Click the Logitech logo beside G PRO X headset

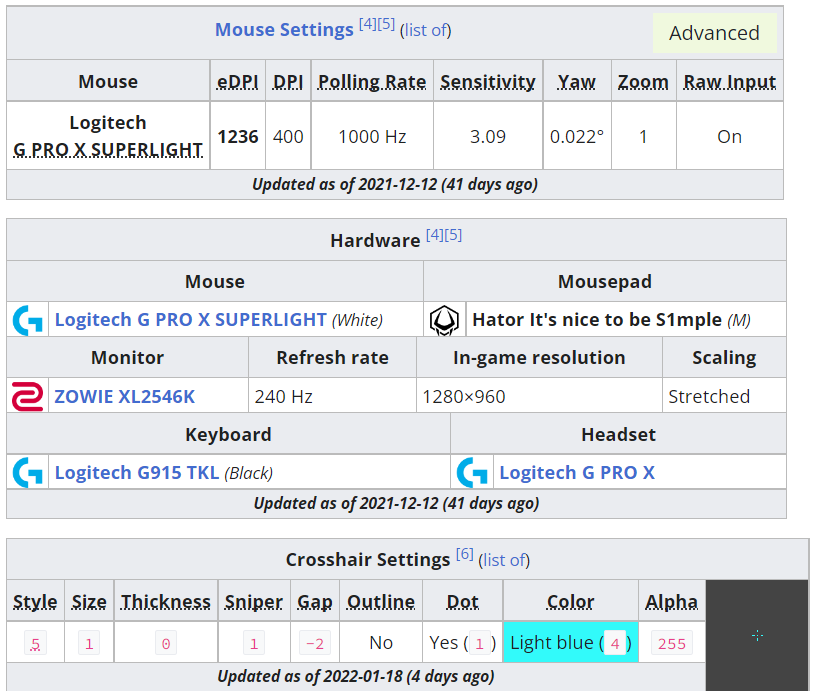point(472,472)
